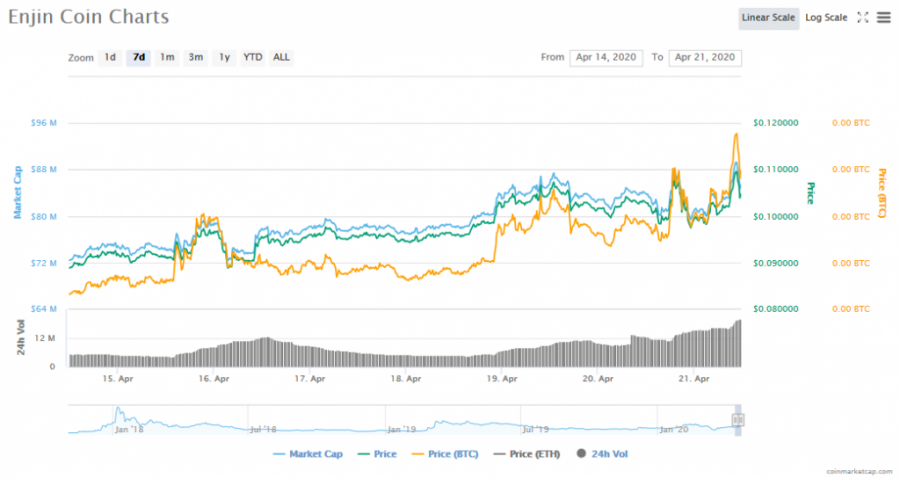900x478 pixels.
Task: Toggle 24h Vol series in legend
Action: [602, 454]
